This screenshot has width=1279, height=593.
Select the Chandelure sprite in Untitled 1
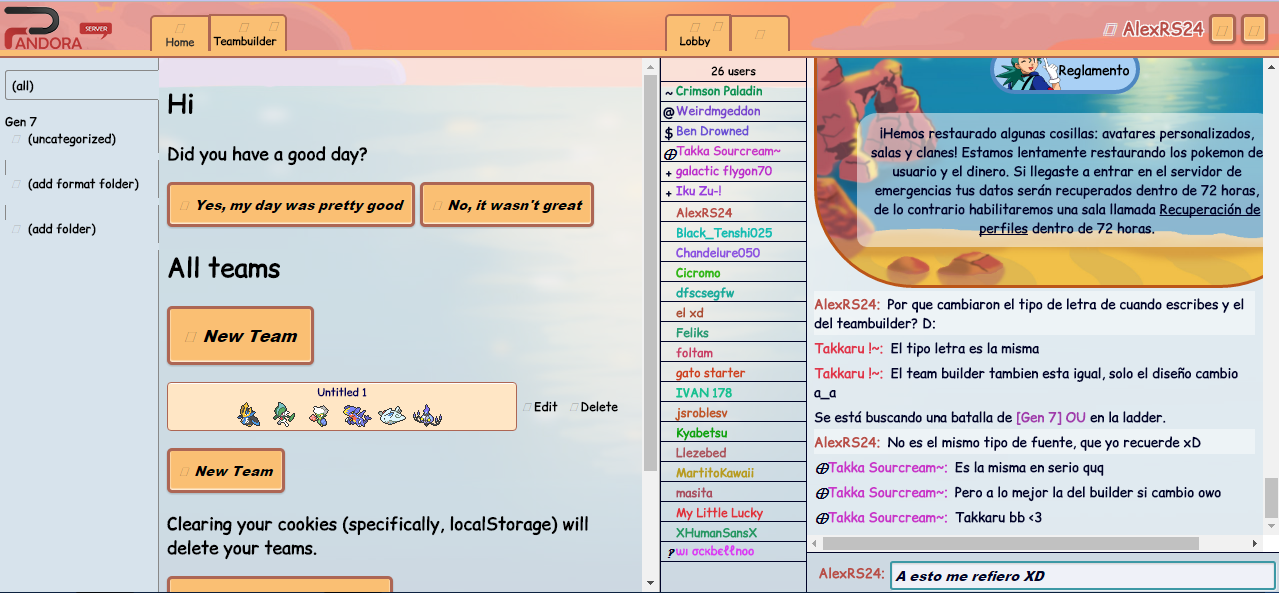[428, 414]
